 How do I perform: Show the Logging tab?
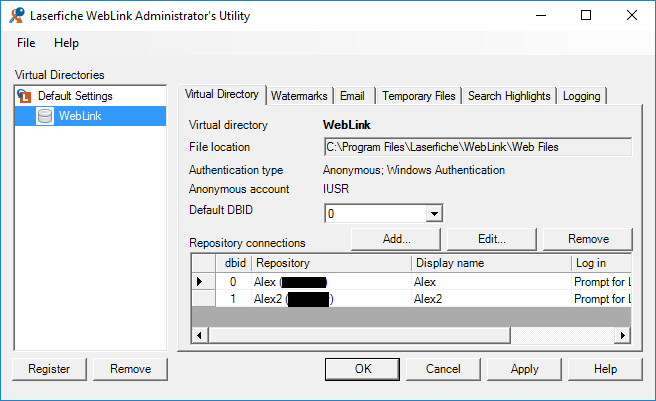pyautogui.click(x=582, y=96)
